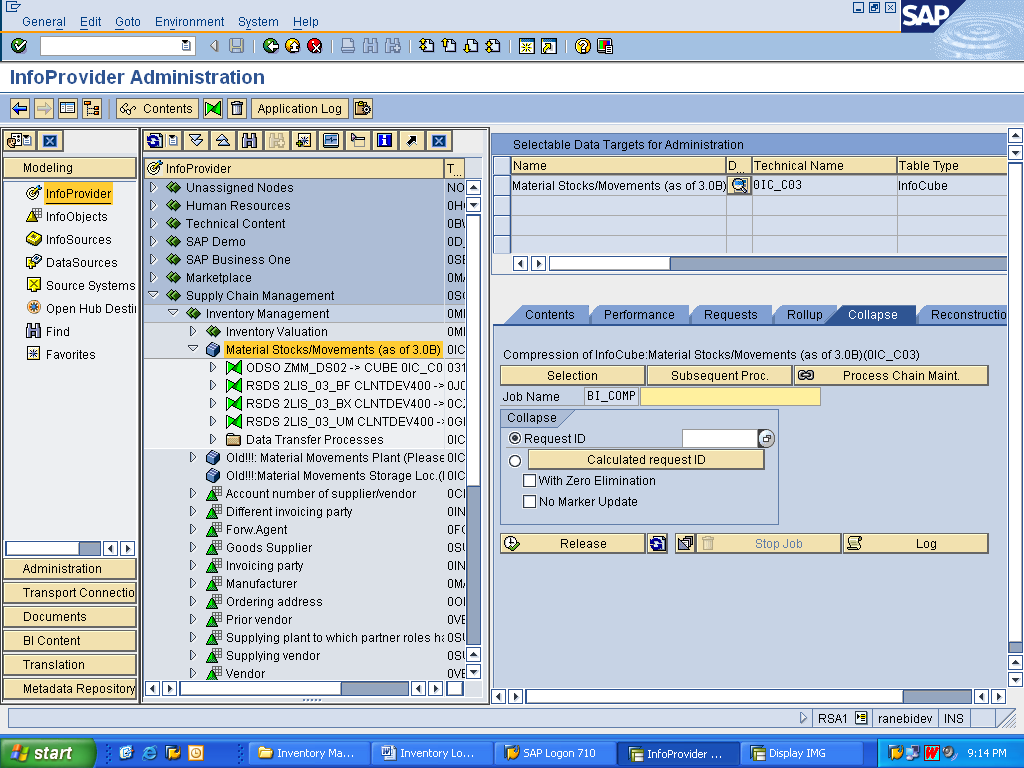Click the process chain link icon
The height and width of the screenshot is (768, 1024).
tap(806, 376)
